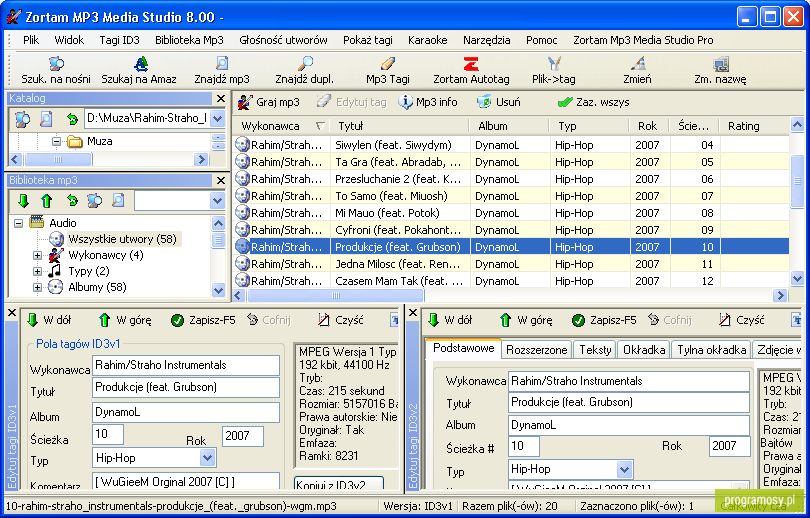Click the track list scroll down arrow
The image size is (810, 518).
click(x=797, y=279)
